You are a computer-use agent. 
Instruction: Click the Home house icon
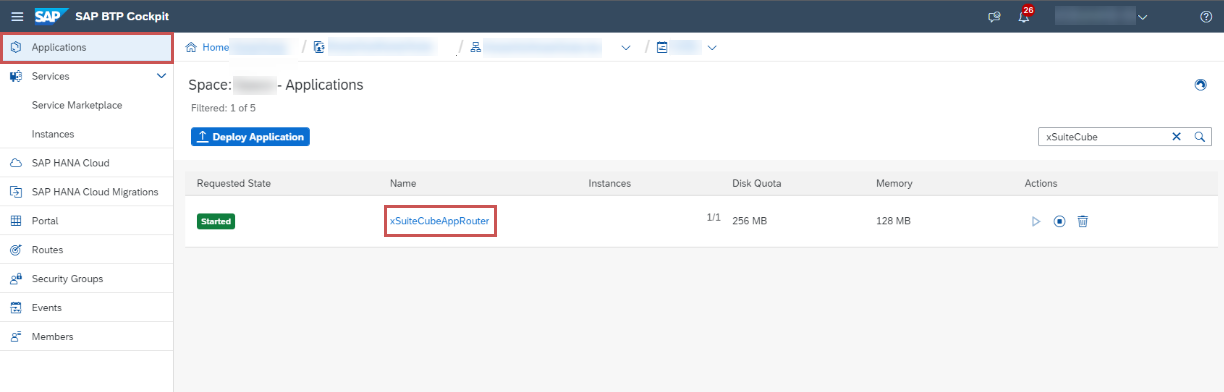pos(191,47)
